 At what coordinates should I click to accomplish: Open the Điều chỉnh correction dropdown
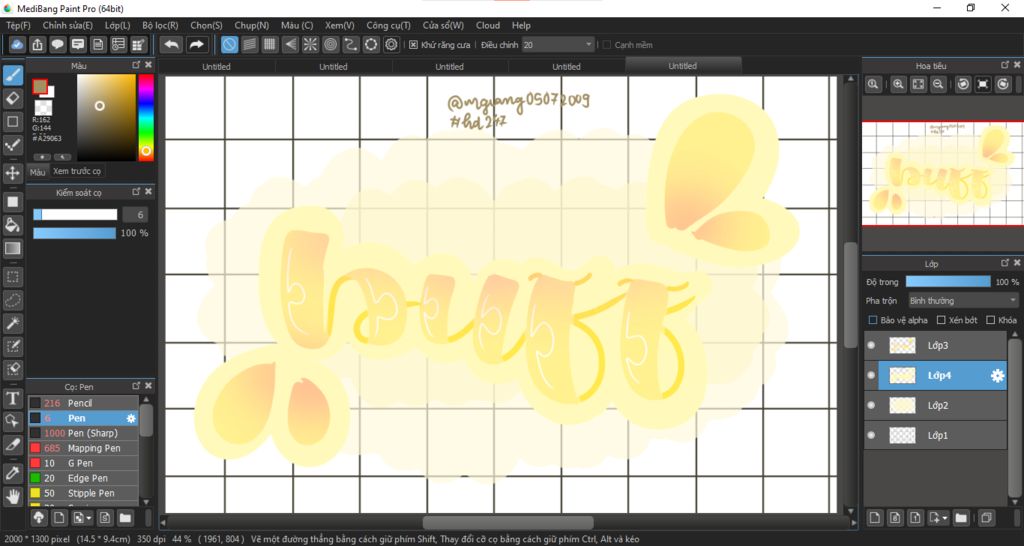point(558,45)
